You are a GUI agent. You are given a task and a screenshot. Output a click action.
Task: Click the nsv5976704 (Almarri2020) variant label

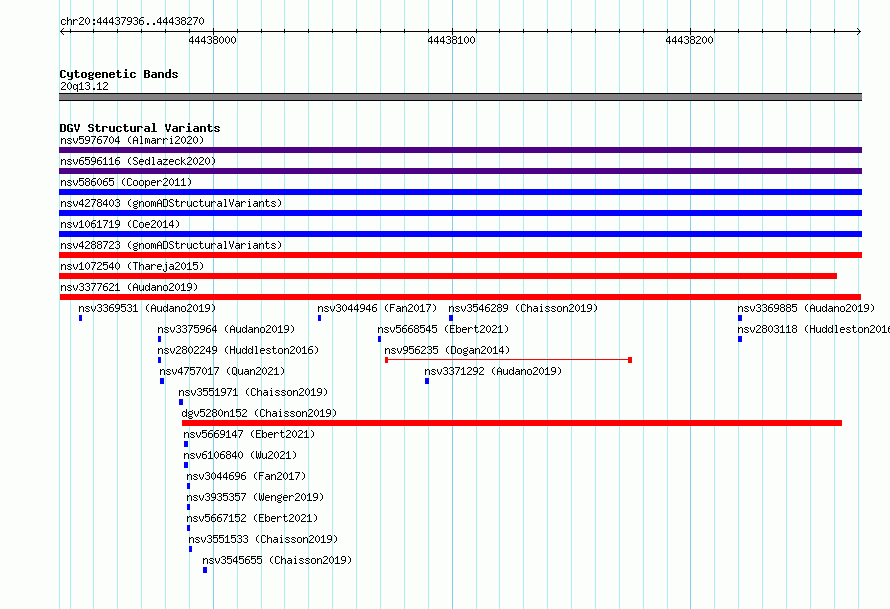coord(132,140)
